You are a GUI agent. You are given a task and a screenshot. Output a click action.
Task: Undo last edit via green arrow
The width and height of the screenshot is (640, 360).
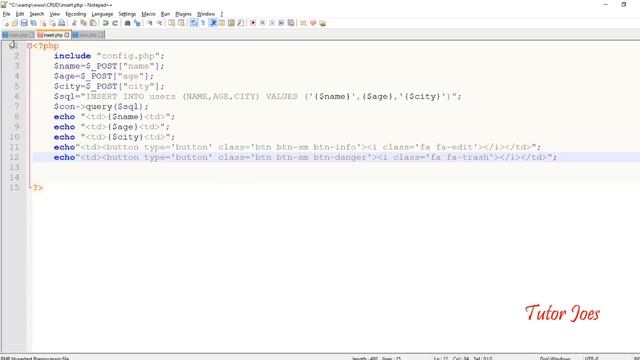click(x=105, y=23)
